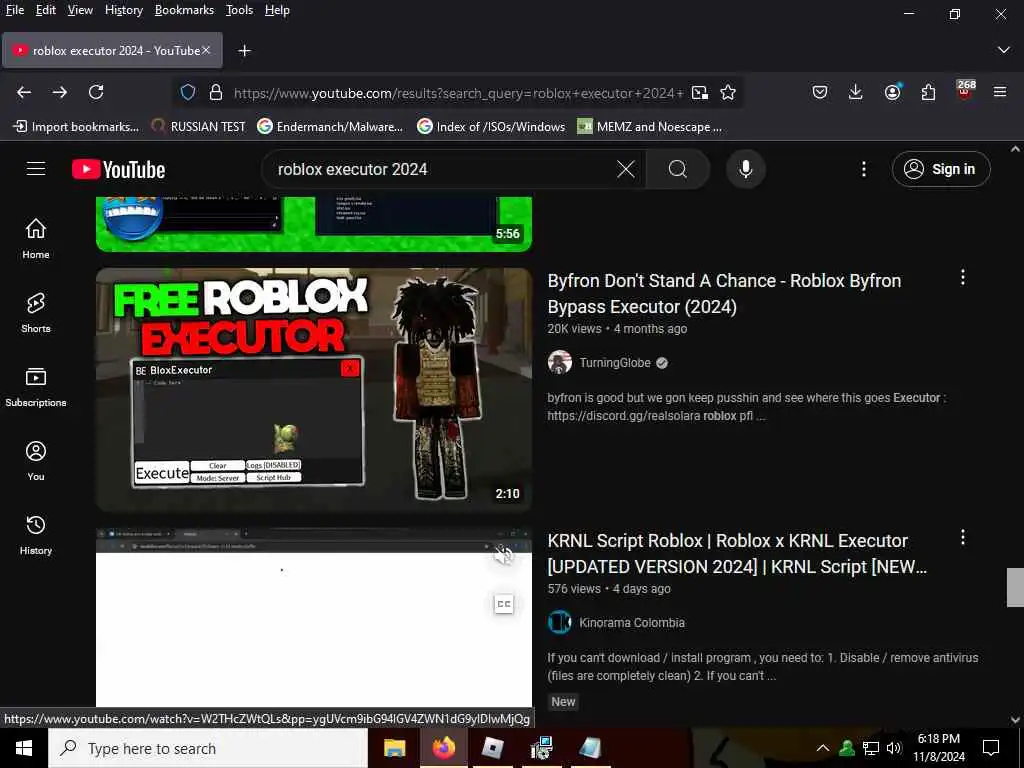The width and height of the screenshot is (1024, 768).
Task: Open the Endermanch/Malware bookmark
Action: (x=330, y=127)
